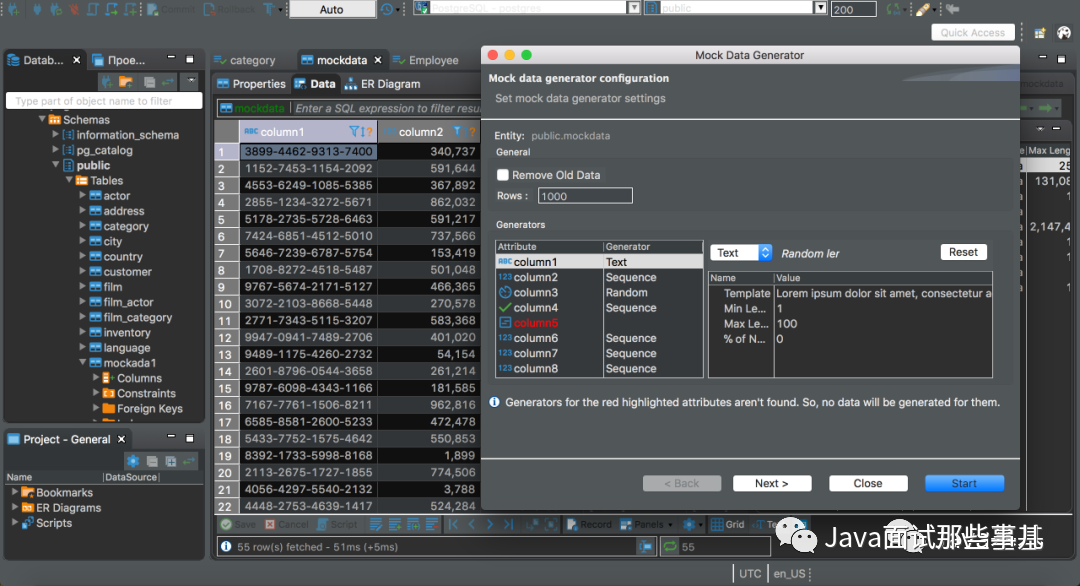Viewport: 1080px width, 586px height.
Task: Jump to the last row in results toolbar
Action: pyautogui.click(x=508, y=525)
